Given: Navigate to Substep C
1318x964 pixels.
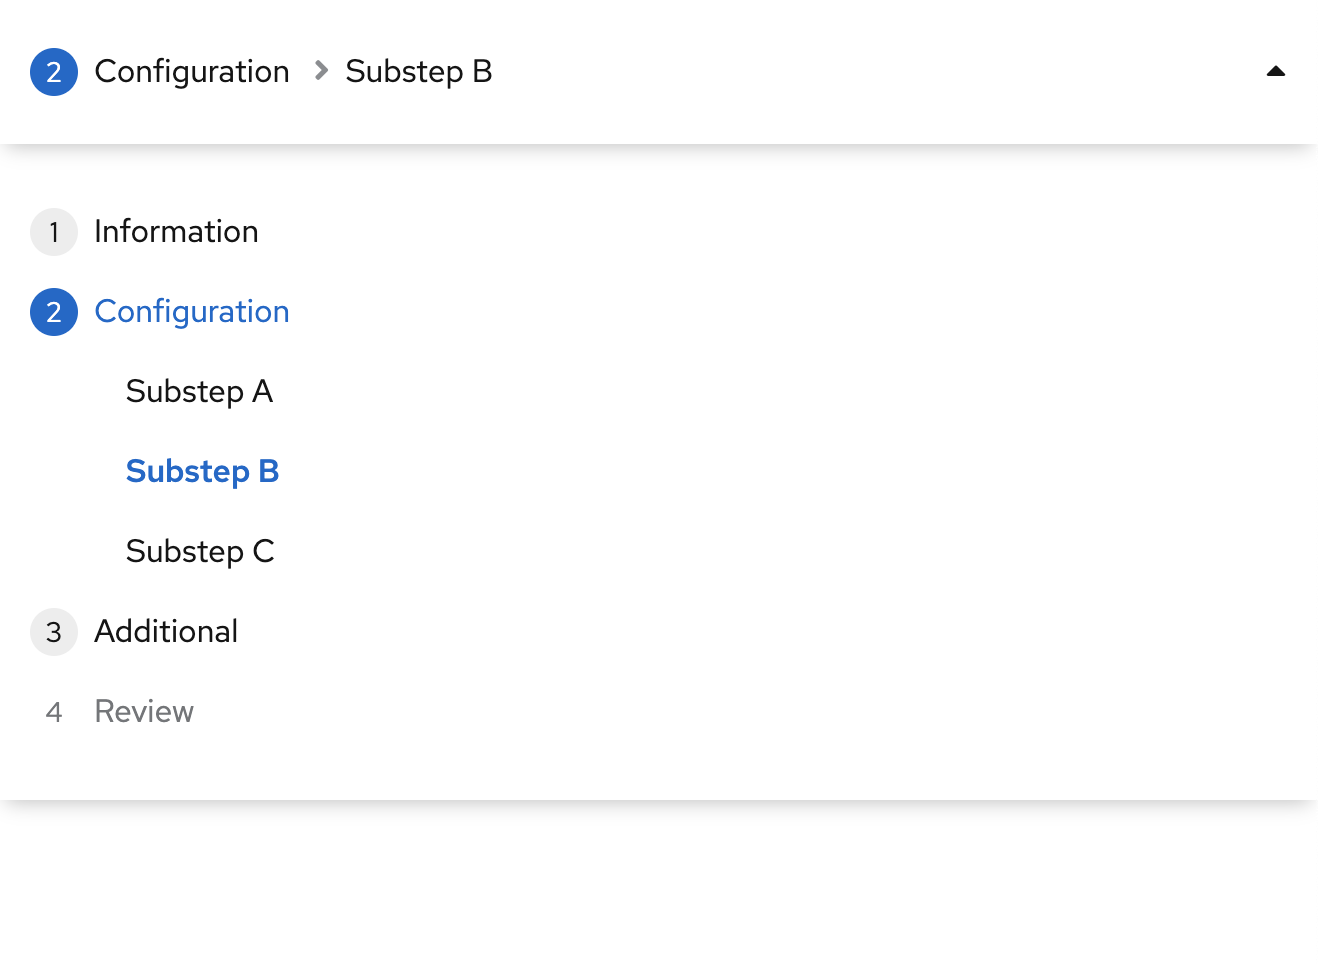Looking at the screenshot, I should [200, 551].
